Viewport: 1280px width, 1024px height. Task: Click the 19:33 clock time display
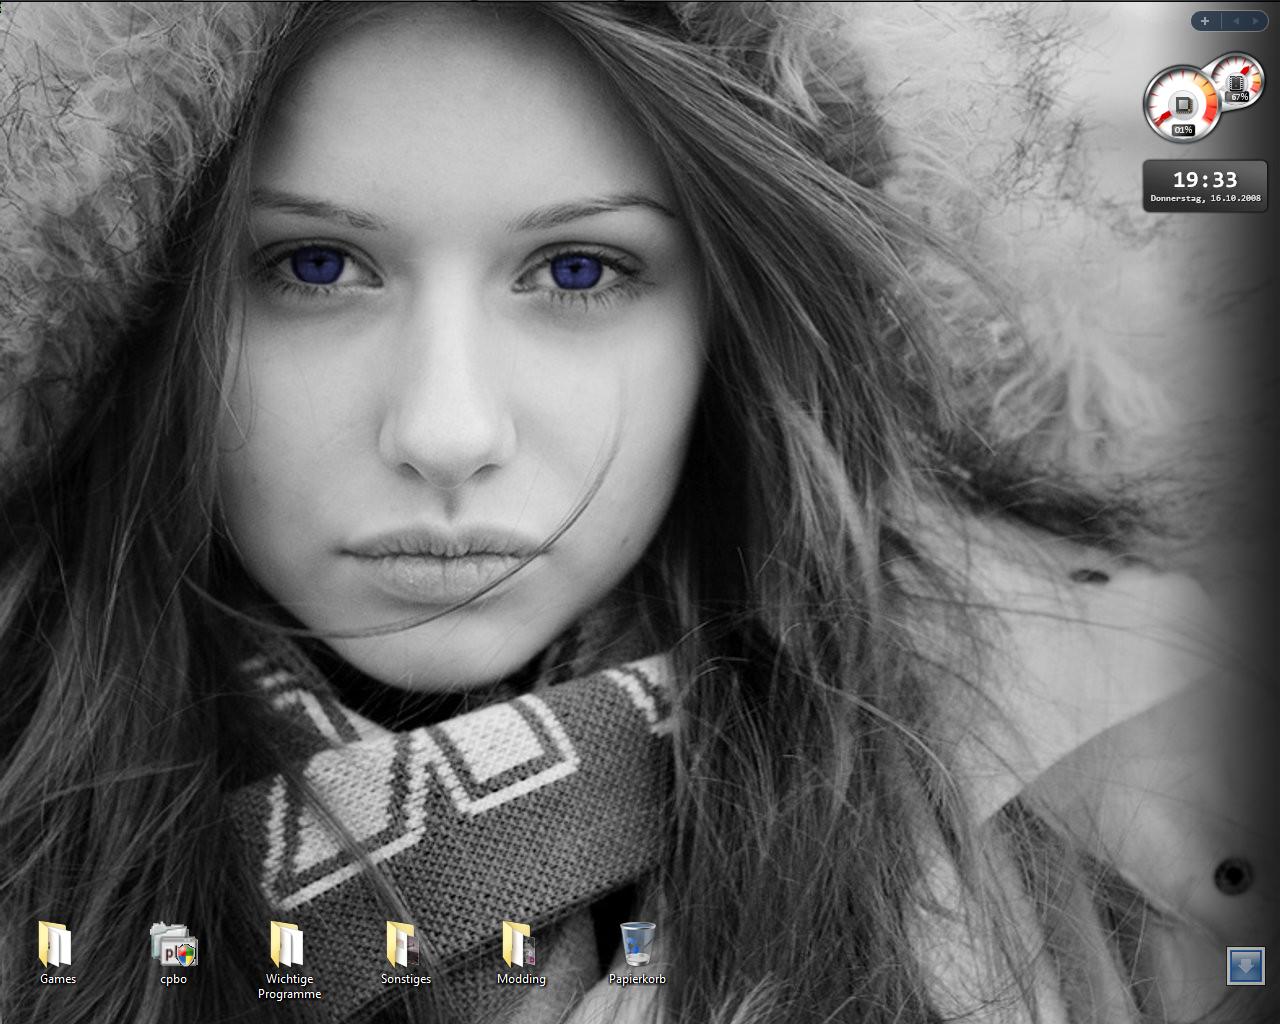pos(1204,180)
